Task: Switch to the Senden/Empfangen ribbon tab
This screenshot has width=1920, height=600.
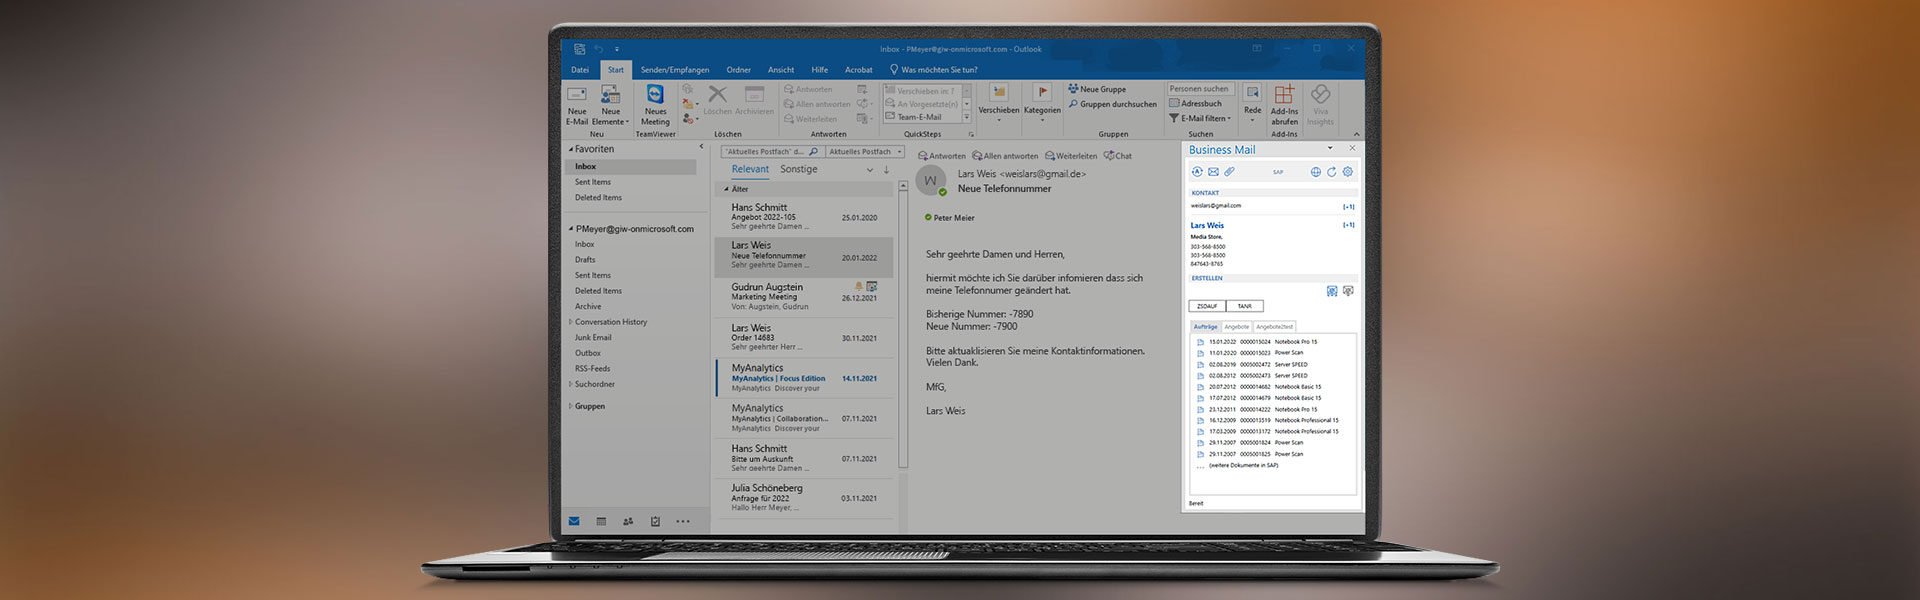Action: [x=675, y=70]
